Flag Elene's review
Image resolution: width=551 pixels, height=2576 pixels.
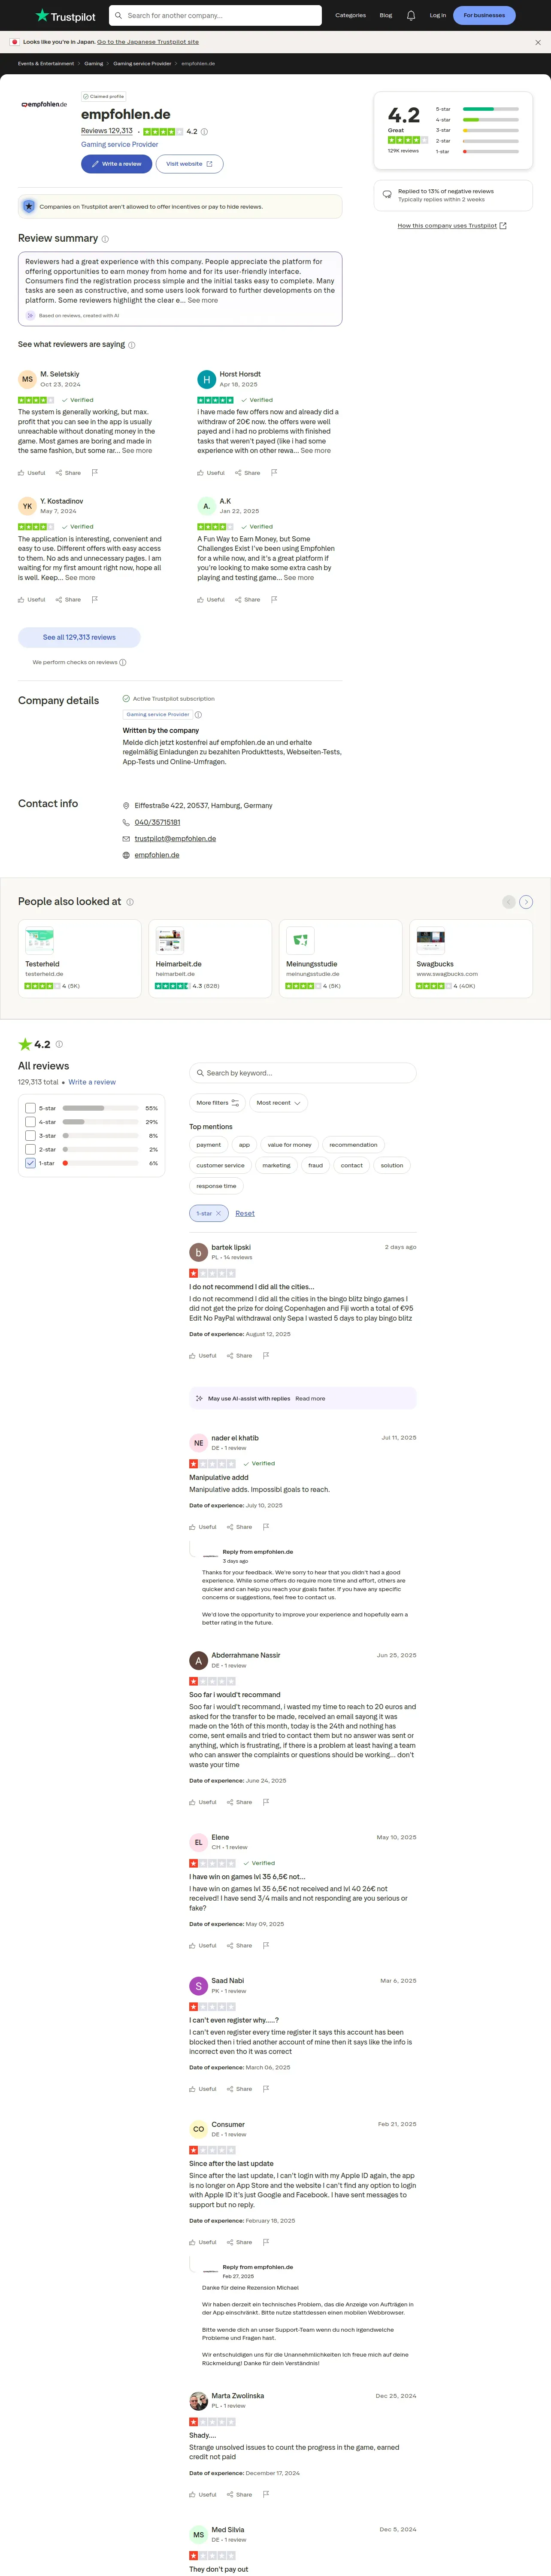click(266, 1945)
